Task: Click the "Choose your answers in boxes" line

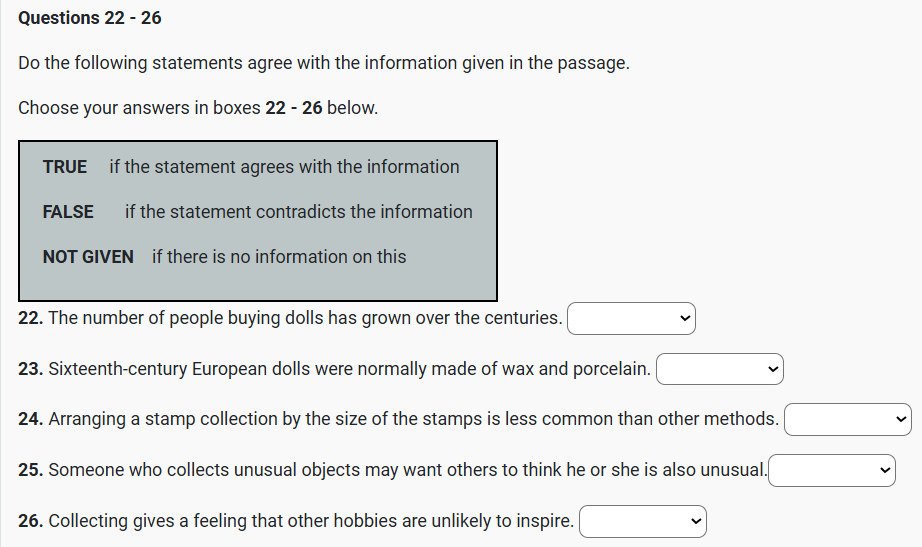Action: (x=198, y=108)
